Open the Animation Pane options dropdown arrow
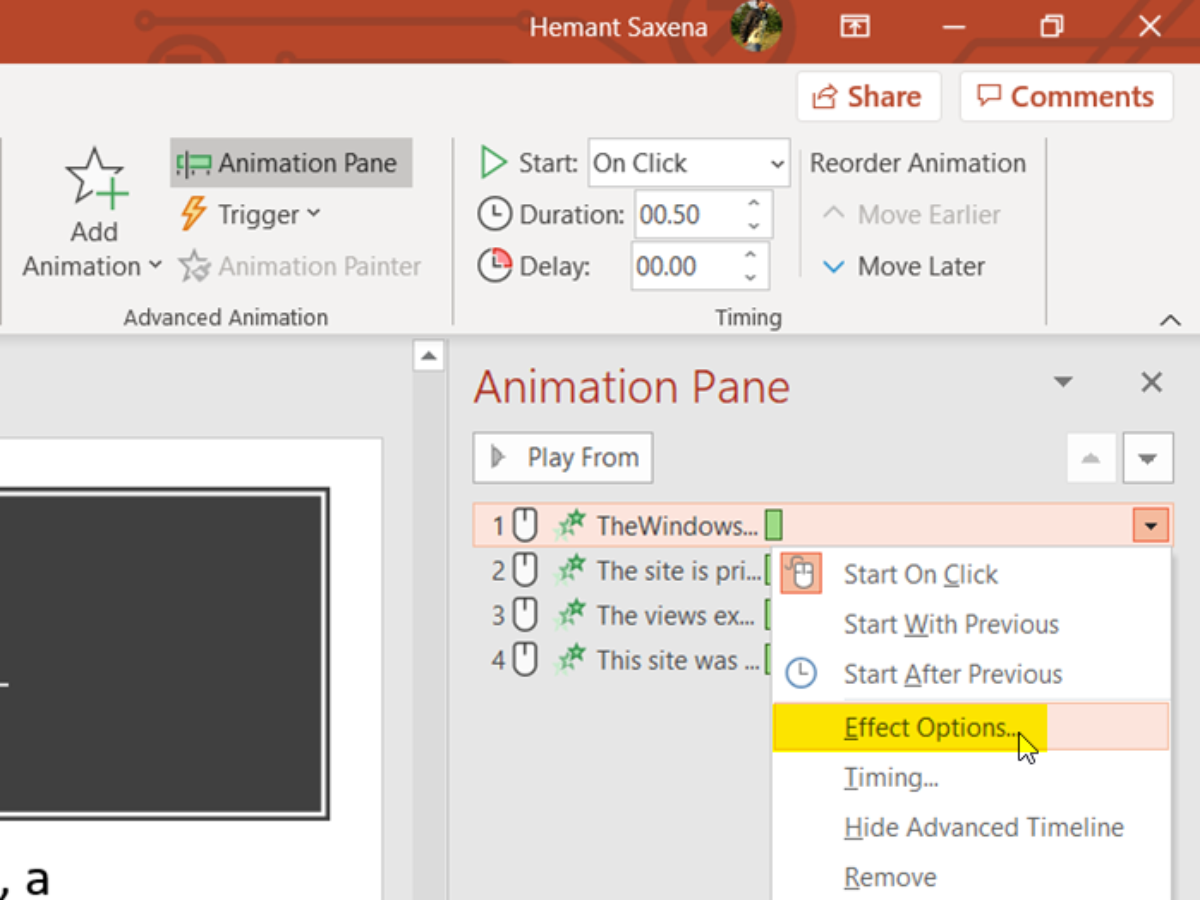 (1063, 382)
